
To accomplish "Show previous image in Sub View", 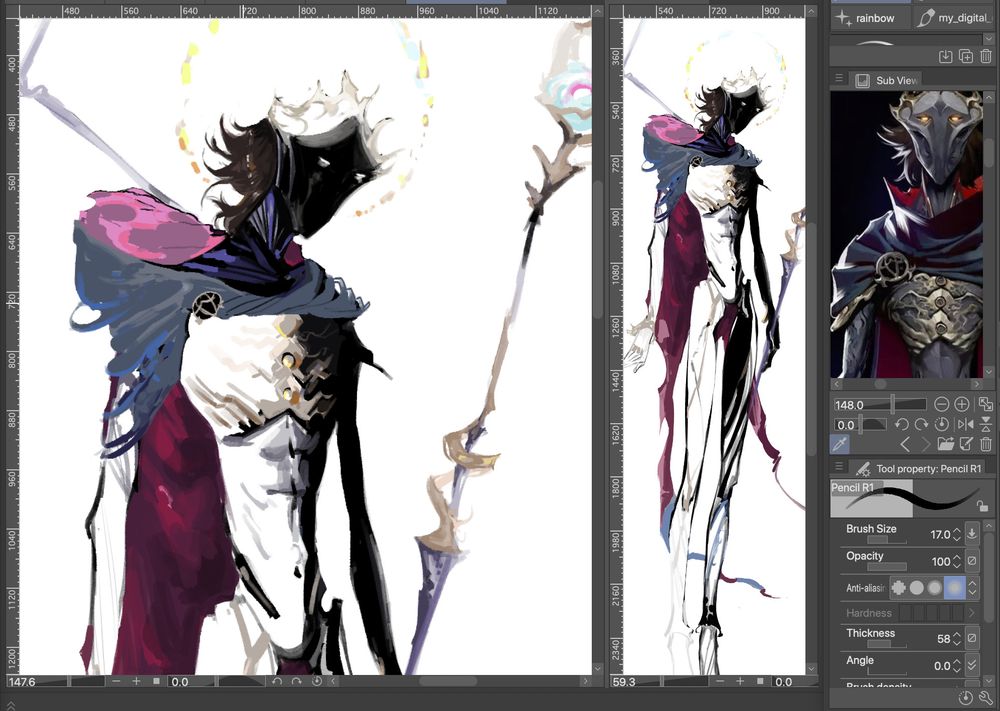I will 905,444.
